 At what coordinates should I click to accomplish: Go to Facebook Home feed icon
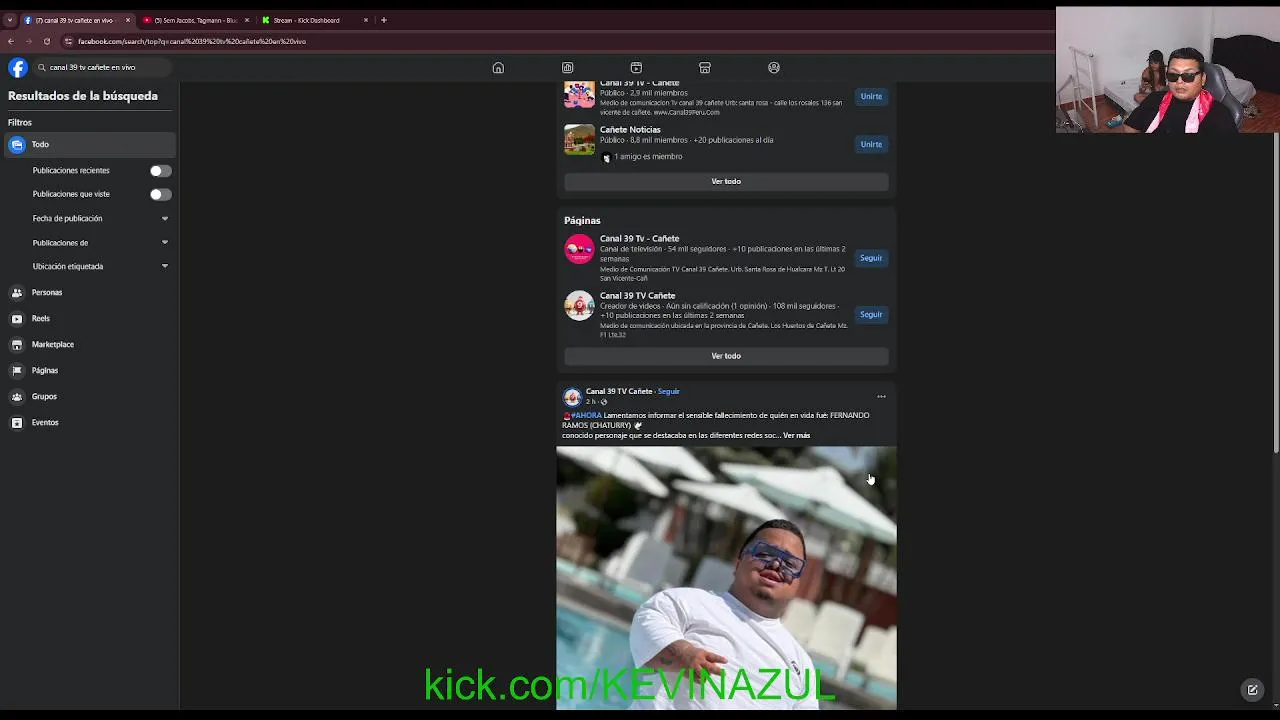498,68
